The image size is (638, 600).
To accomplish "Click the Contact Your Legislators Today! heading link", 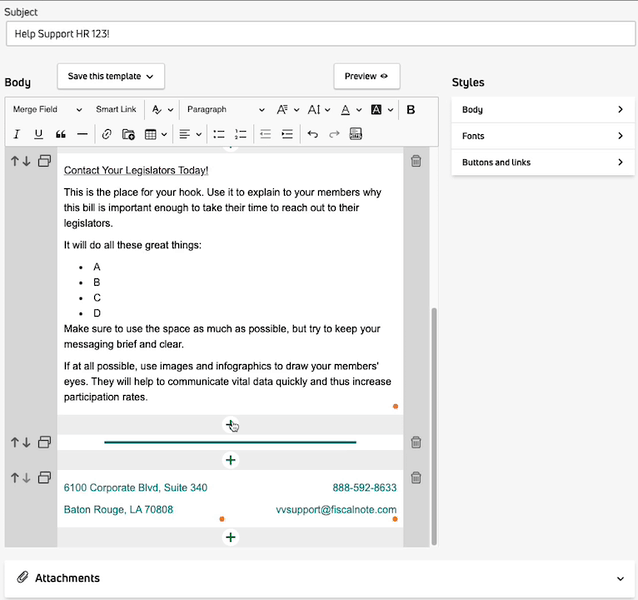I will point(136,170).
